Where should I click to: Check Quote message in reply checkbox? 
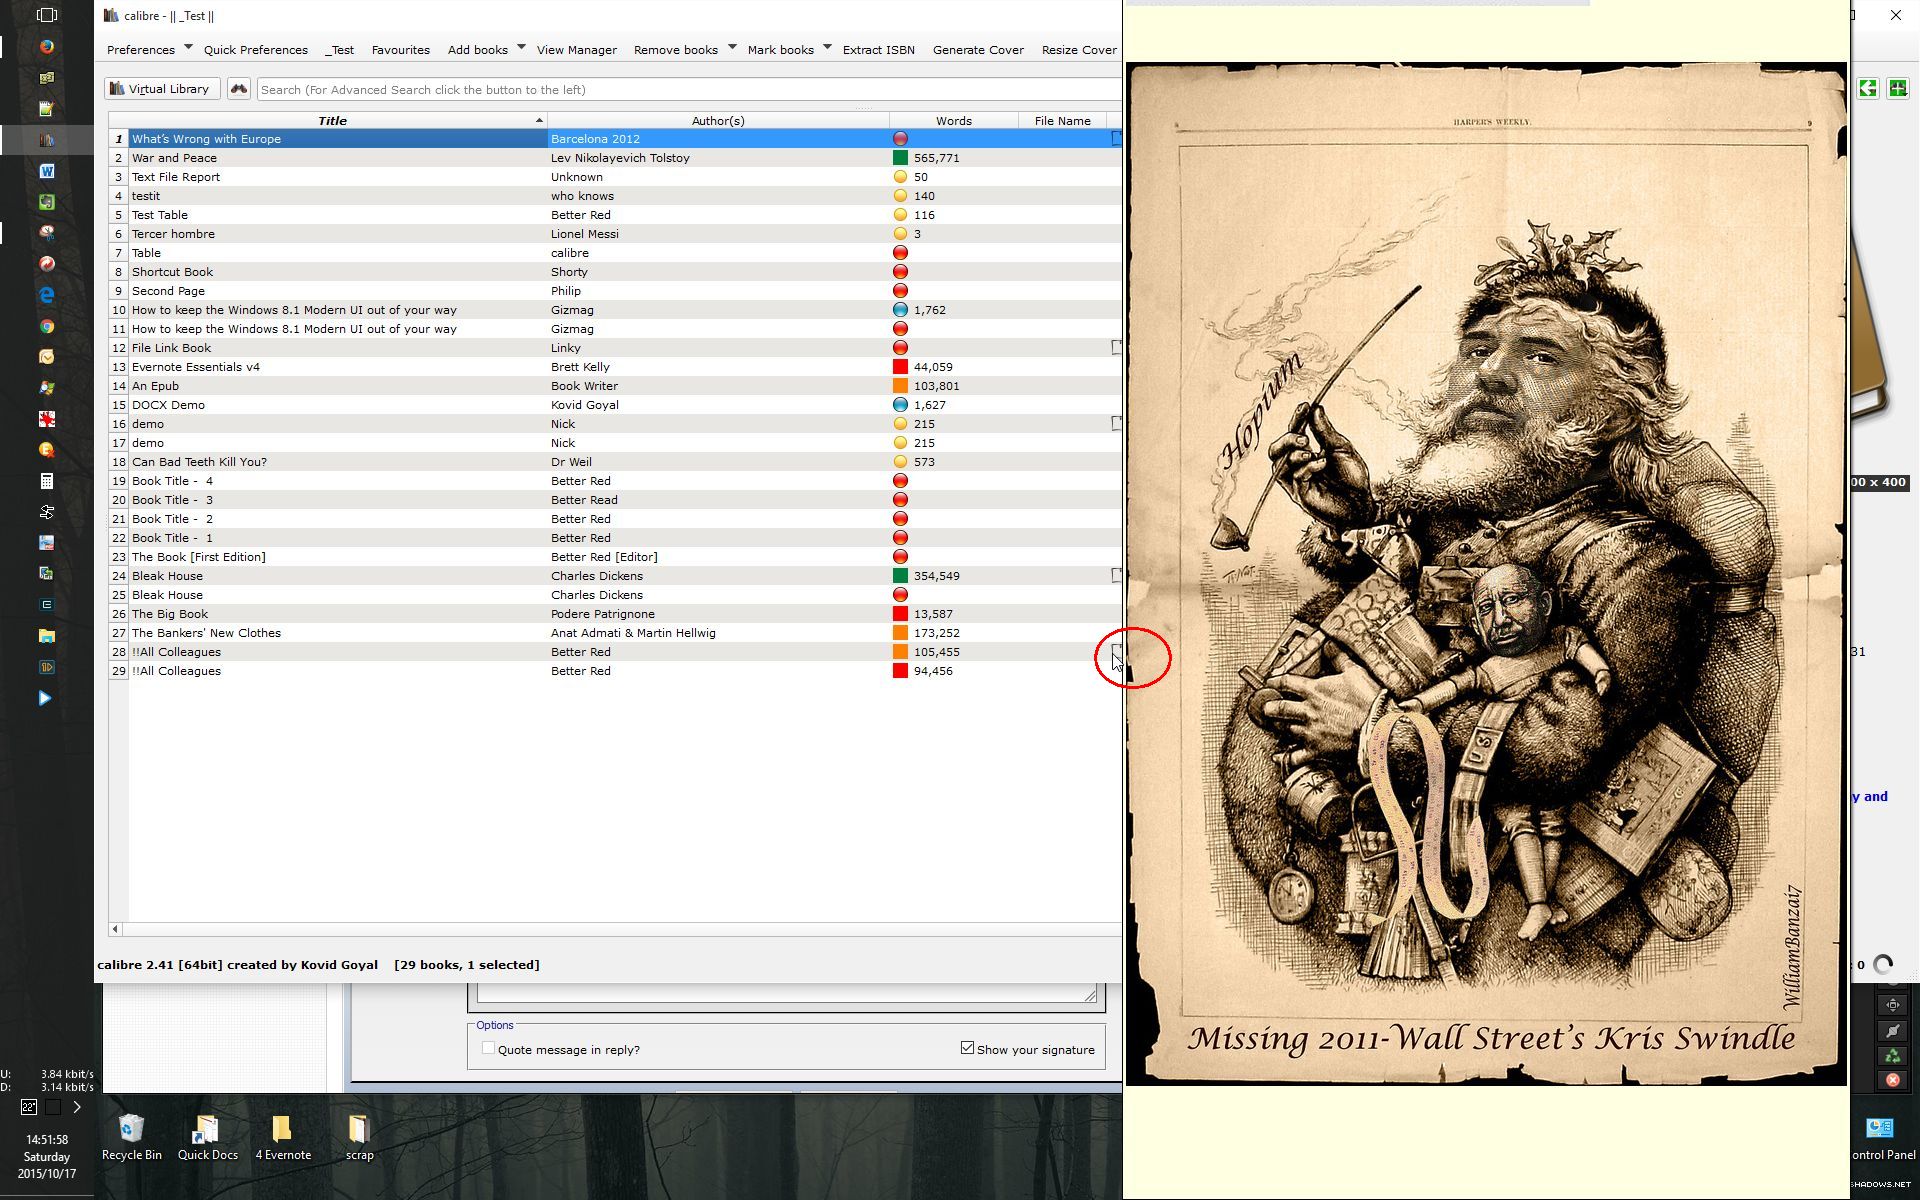point(488,1048)
